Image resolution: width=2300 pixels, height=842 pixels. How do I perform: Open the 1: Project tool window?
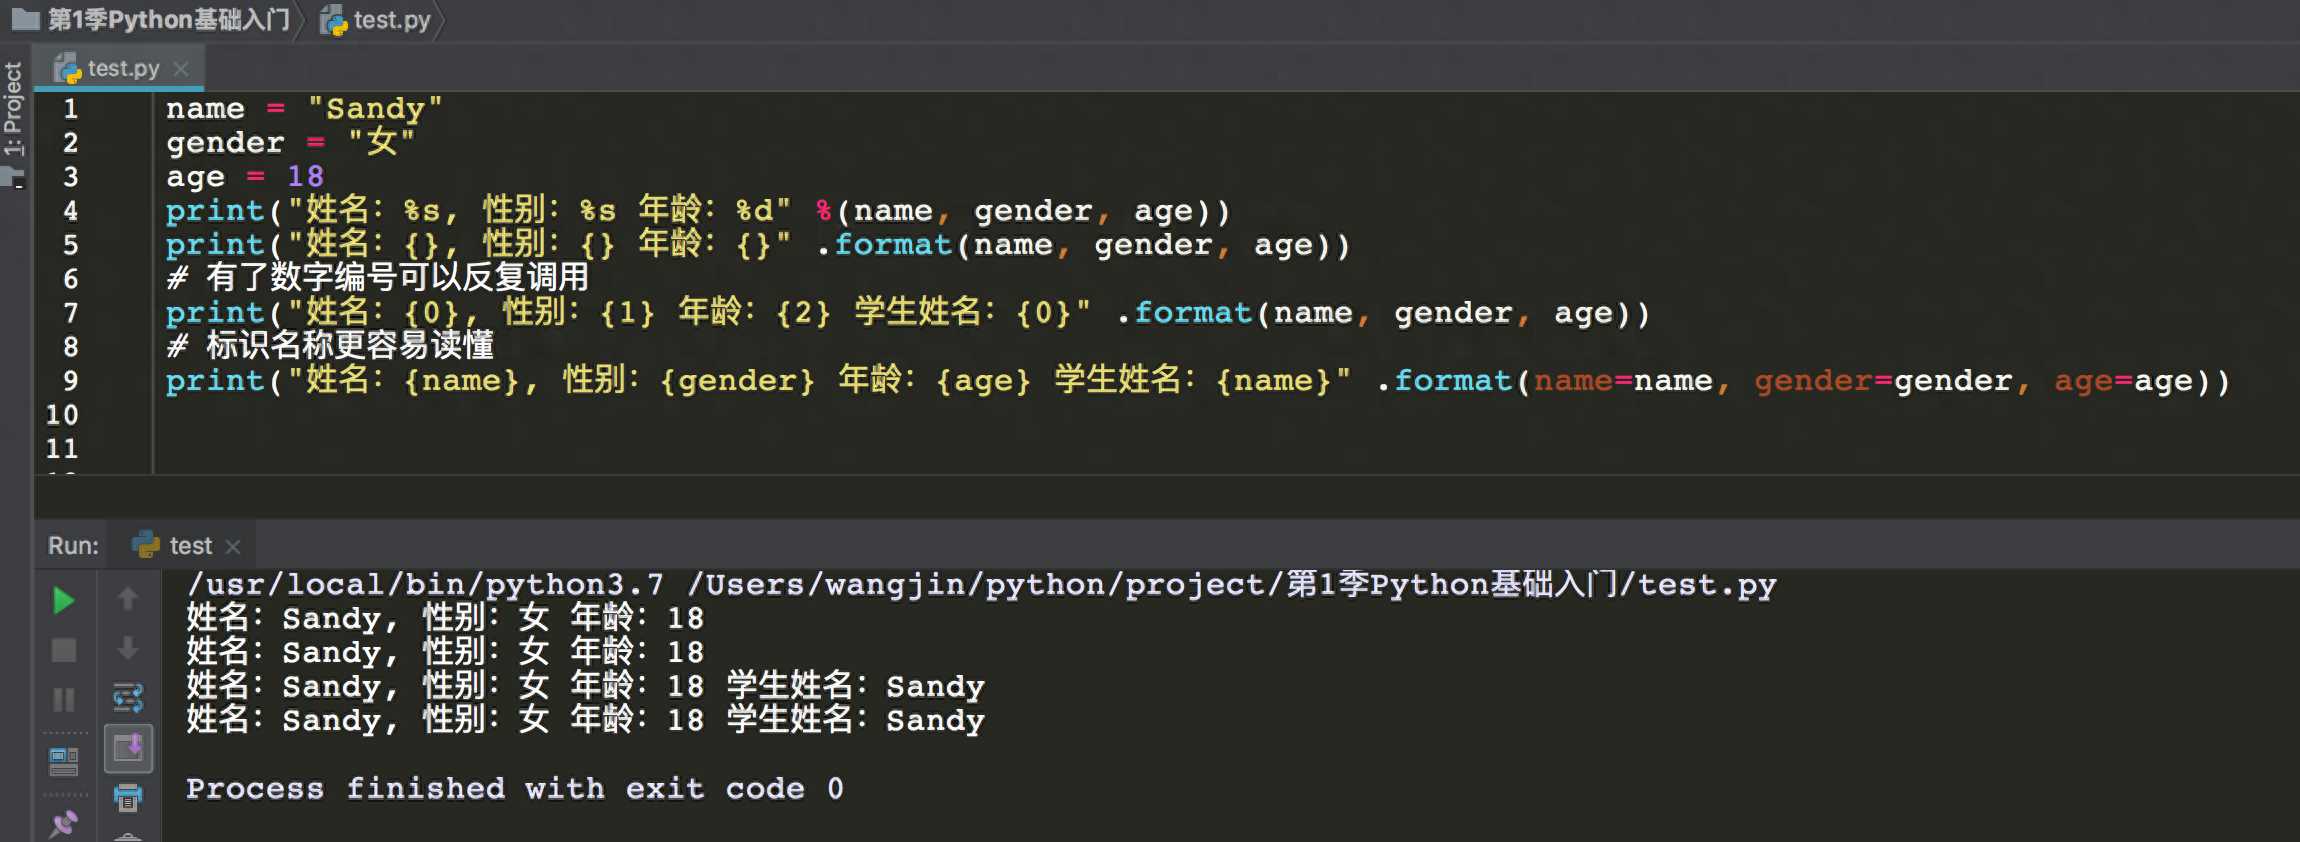point(13,108)
